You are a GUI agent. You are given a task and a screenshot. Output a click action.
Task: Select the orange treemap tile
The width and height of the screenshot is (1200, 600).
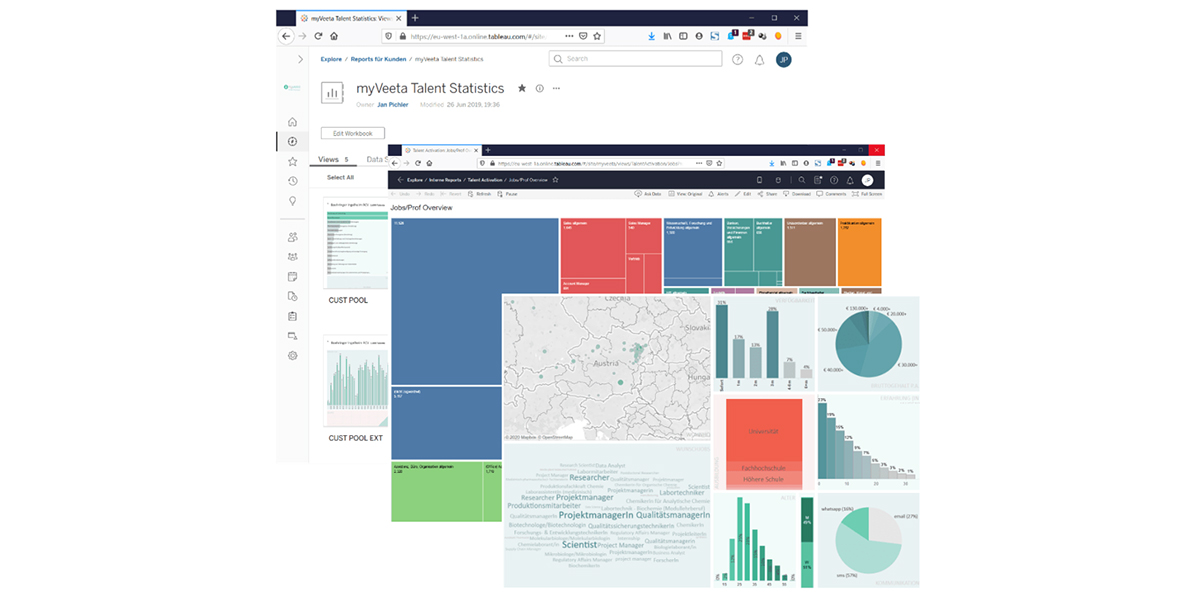point(859,252)
